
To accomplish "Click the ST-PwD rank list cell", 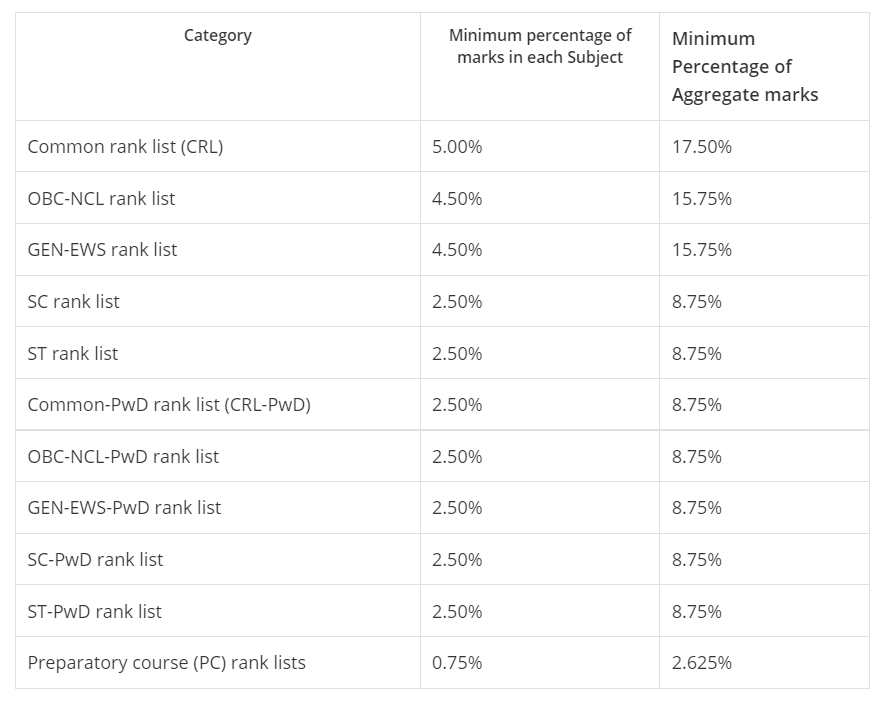I will click(94, 612).
